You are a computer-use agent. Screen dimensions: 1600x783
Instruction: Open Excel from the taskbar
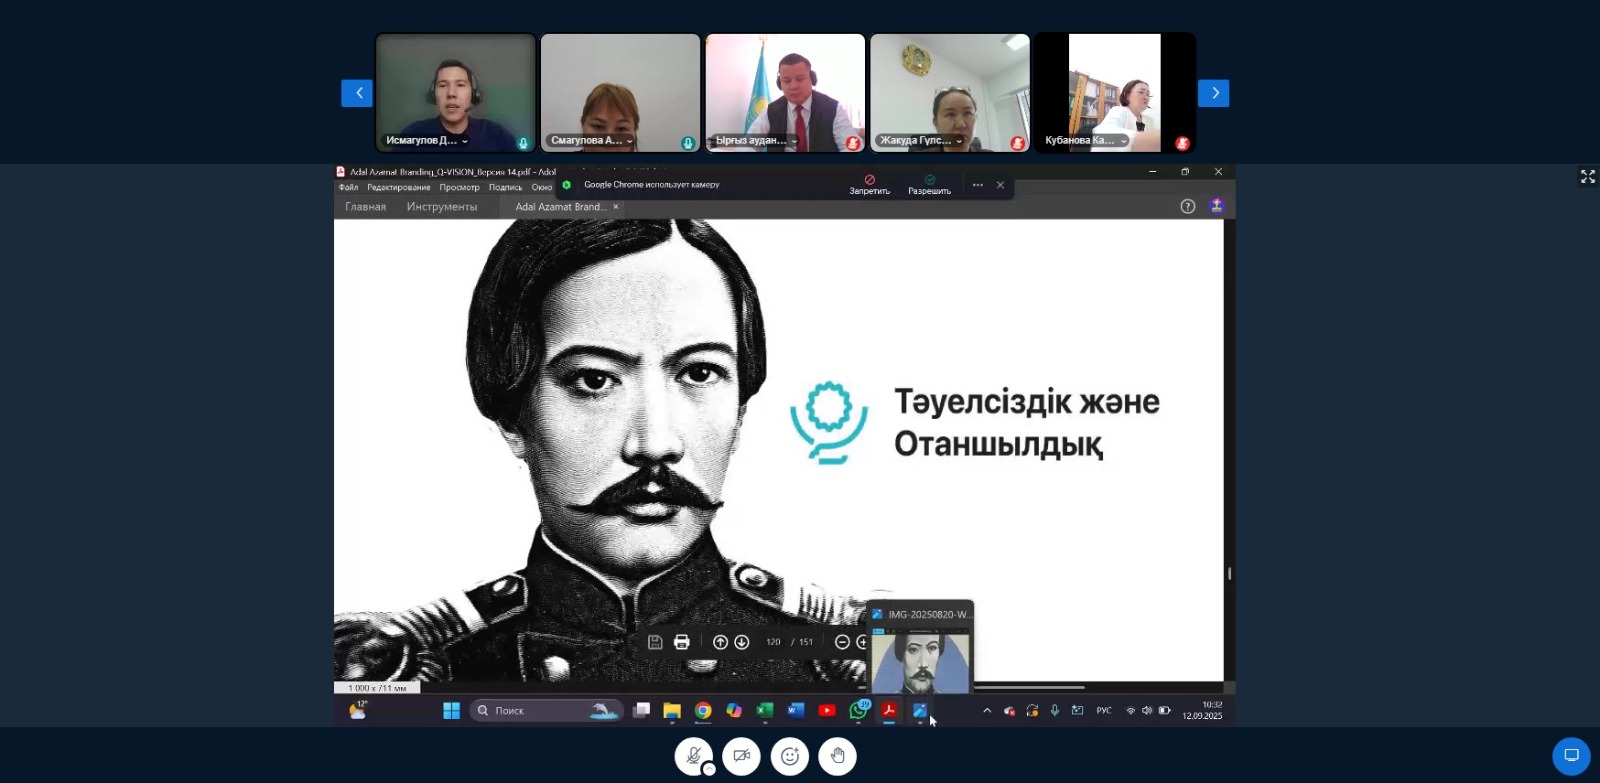(765, 710)
